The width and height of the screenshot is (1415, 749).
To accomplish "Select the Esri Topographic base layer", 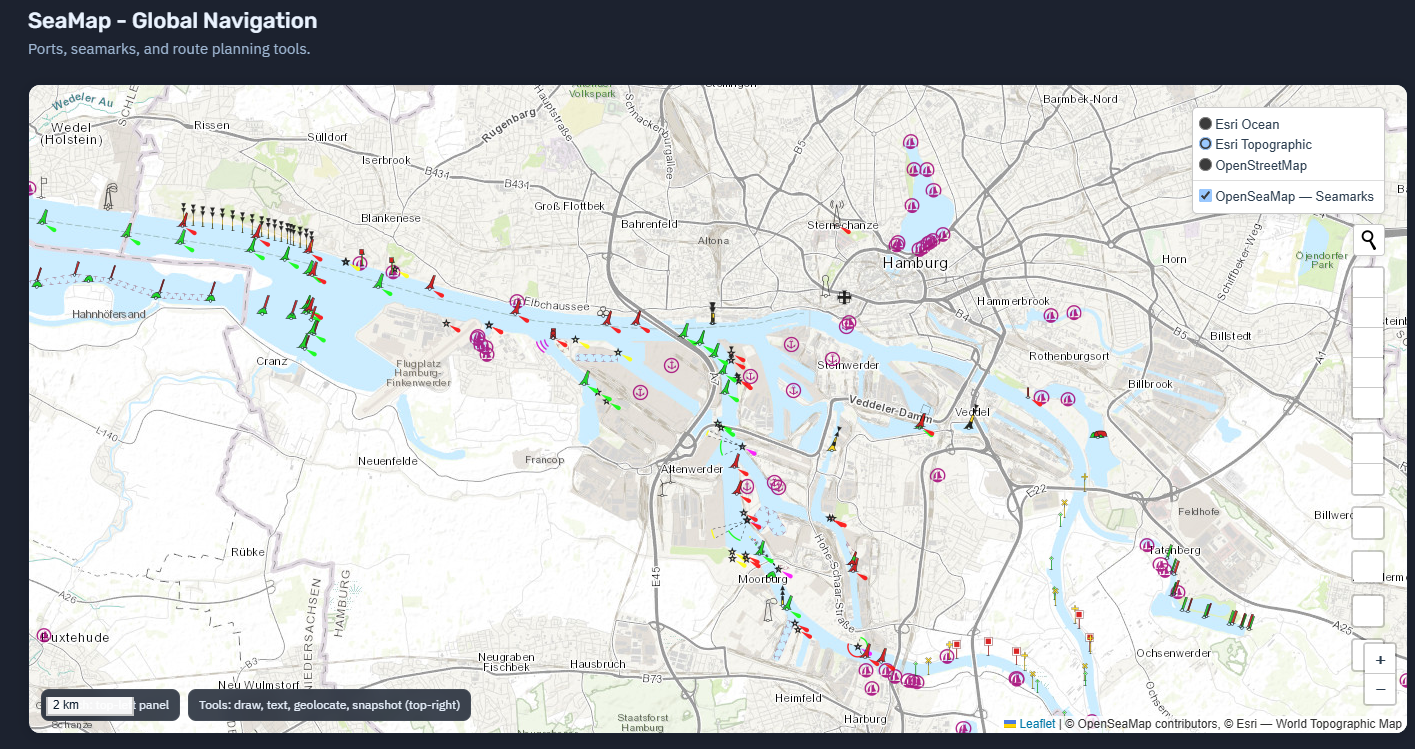I will point(1206,144).
